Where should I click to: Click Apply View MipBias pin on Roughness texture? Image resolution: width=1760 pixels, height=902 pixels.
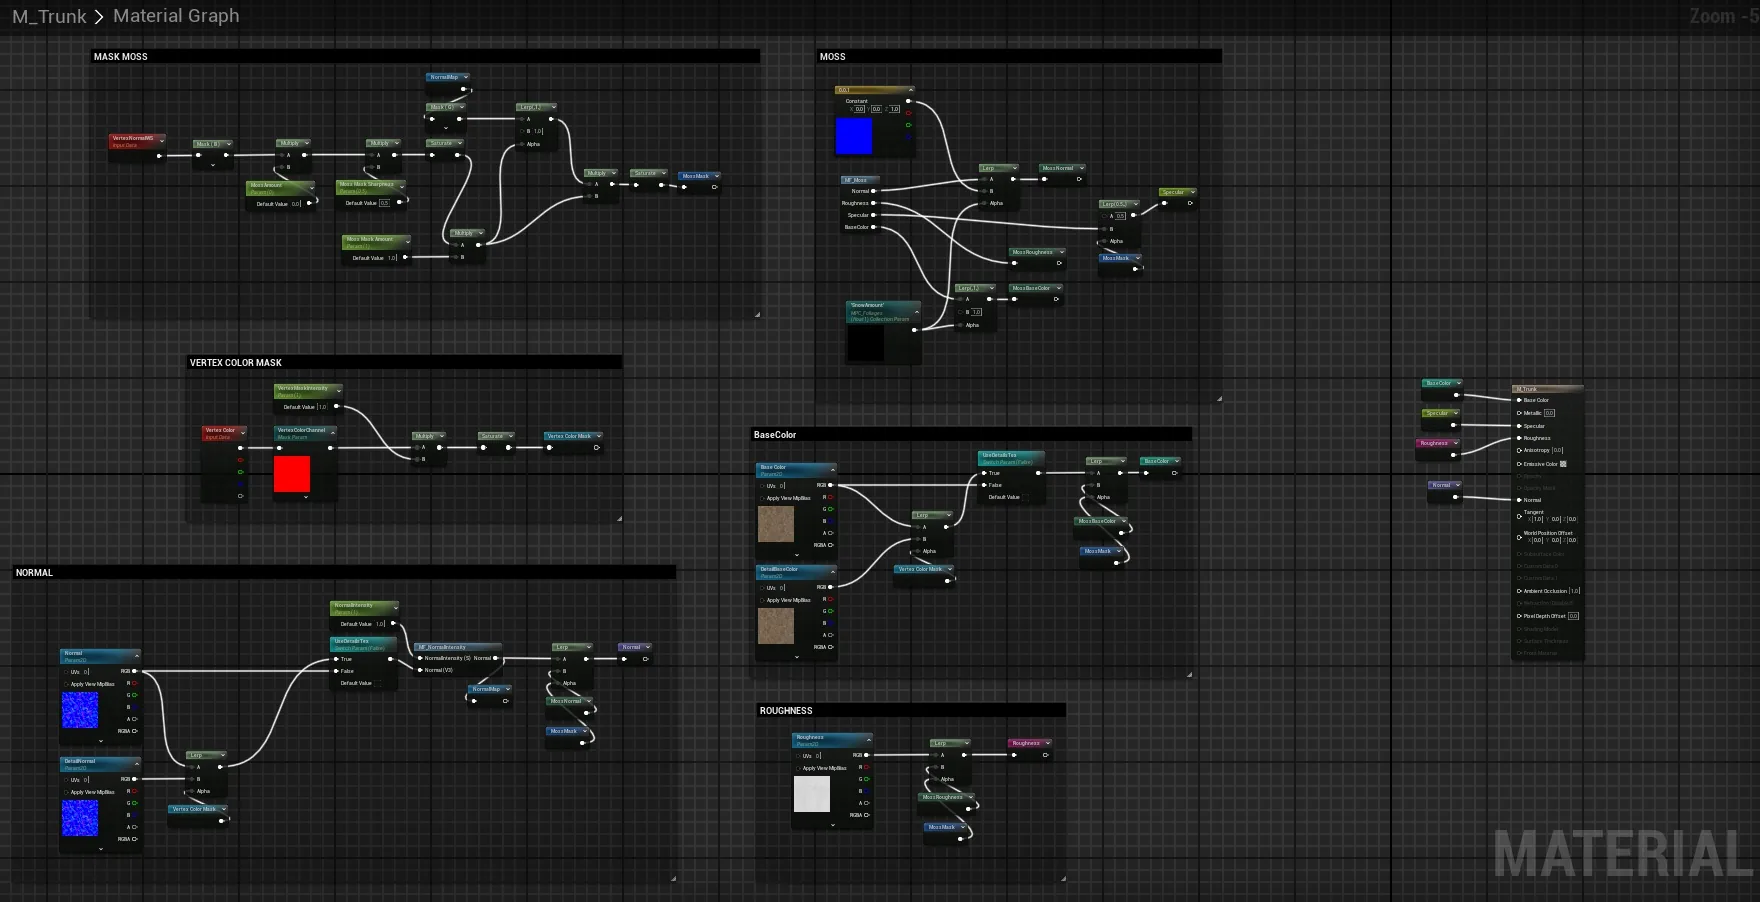[798, 768]
